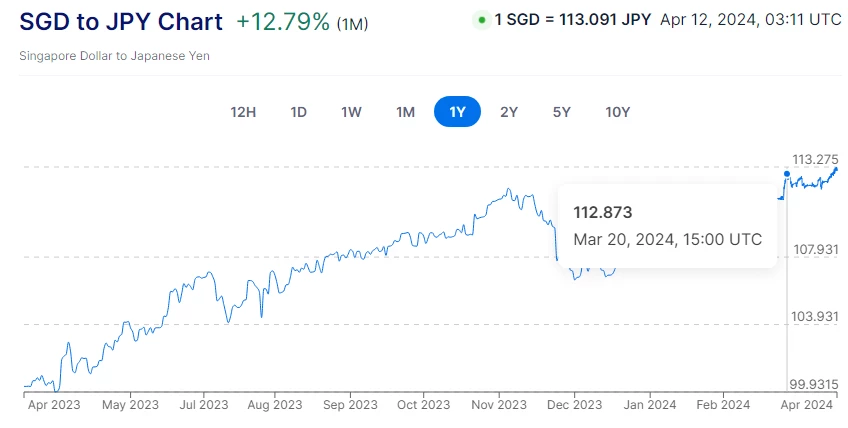Click the 'Sep 2023' x-axis label

tap(350, 405)
